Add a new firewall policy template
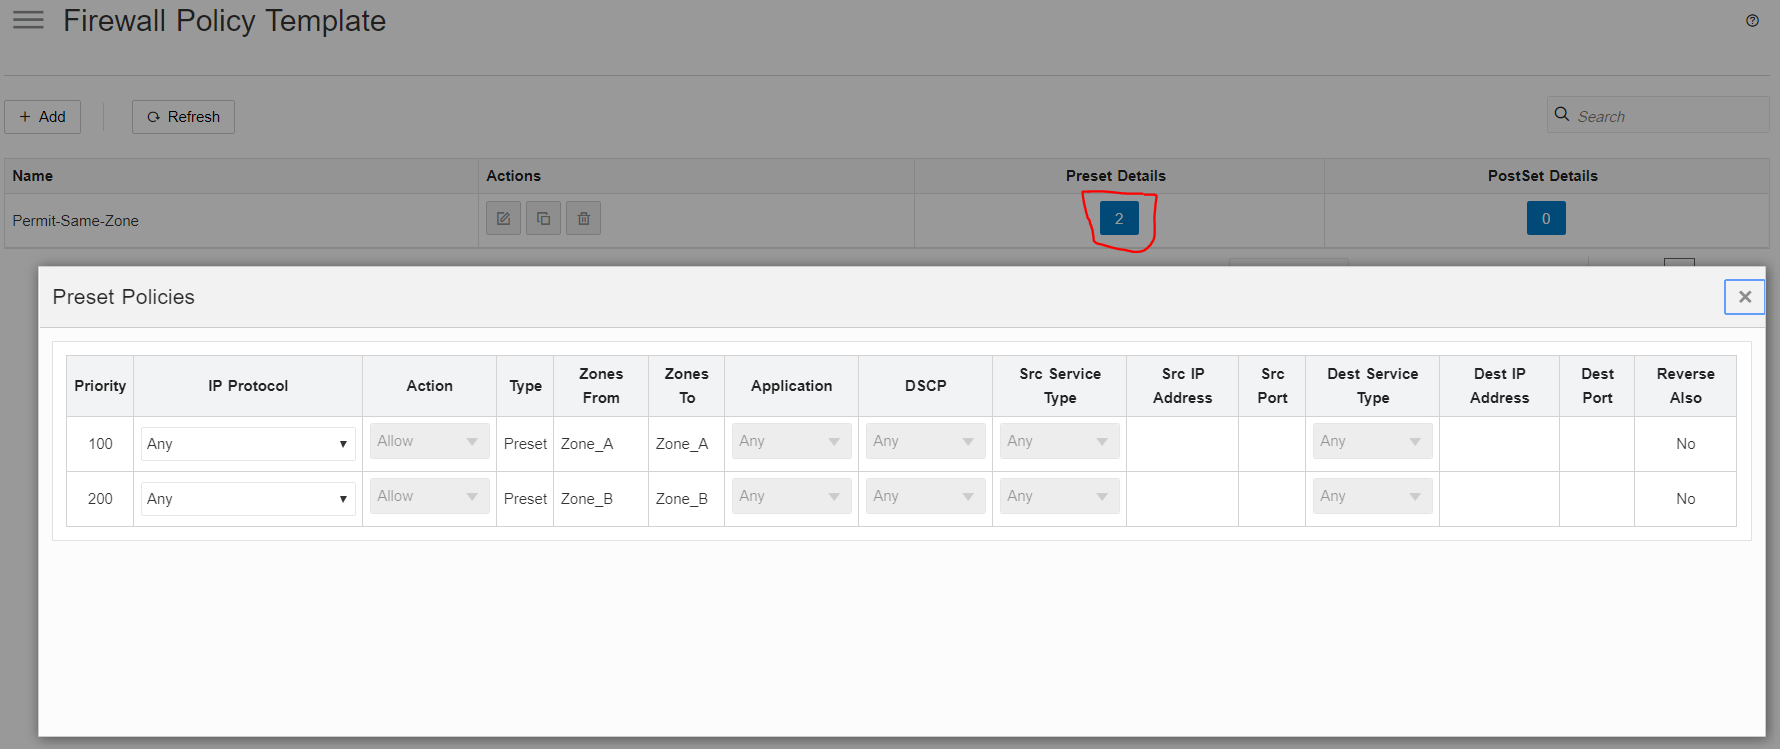 tap(42, 117)
